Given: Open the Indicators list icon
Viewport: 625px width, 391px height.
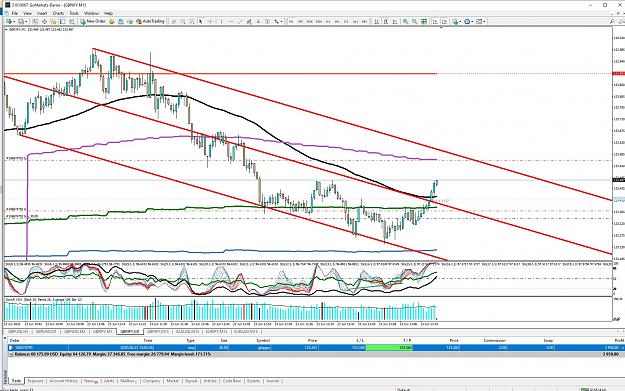Looking at the screenshot, I should tap(455, 22).
